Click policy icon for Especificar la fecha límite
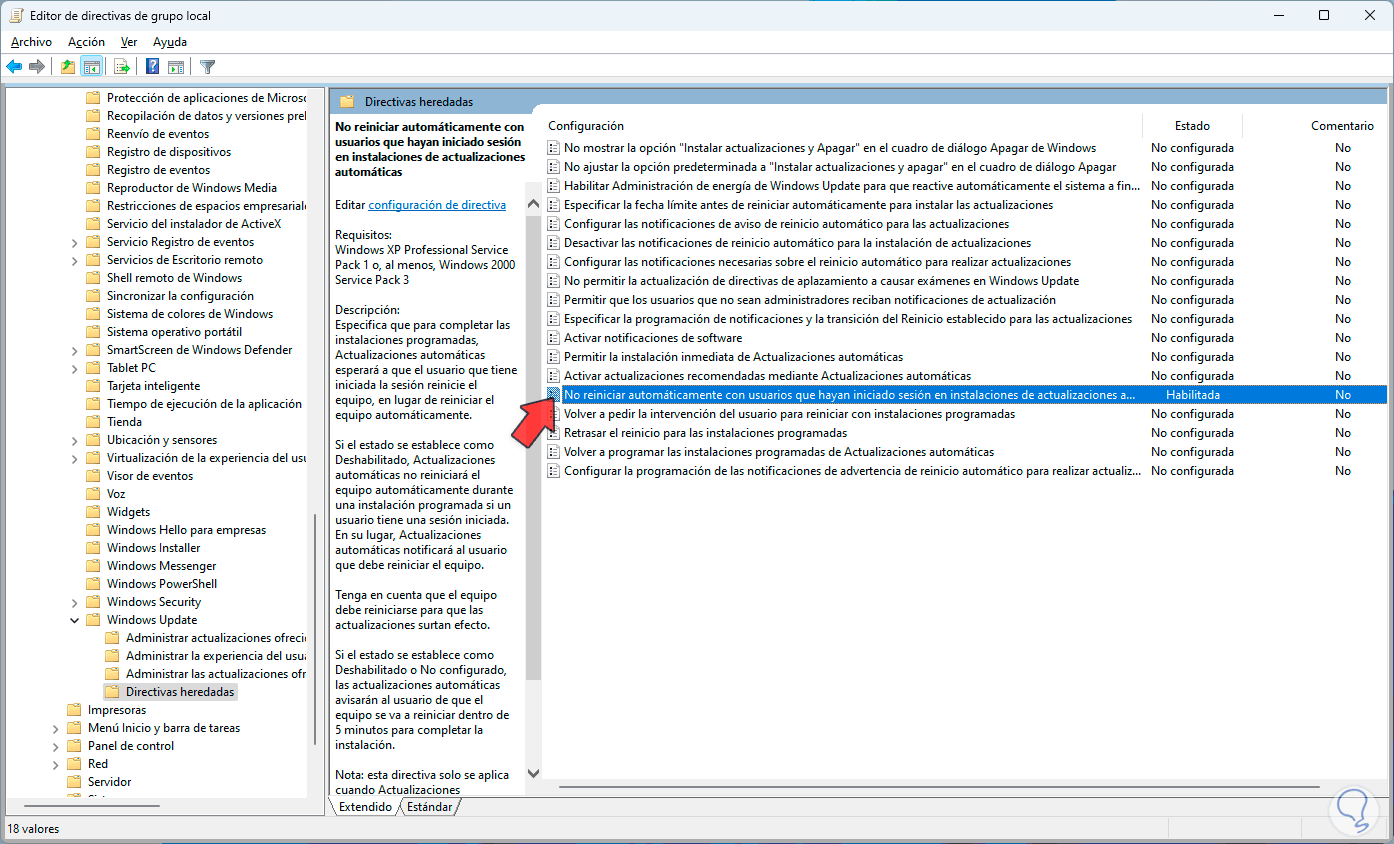1394x844 pixels. (555, 205)
